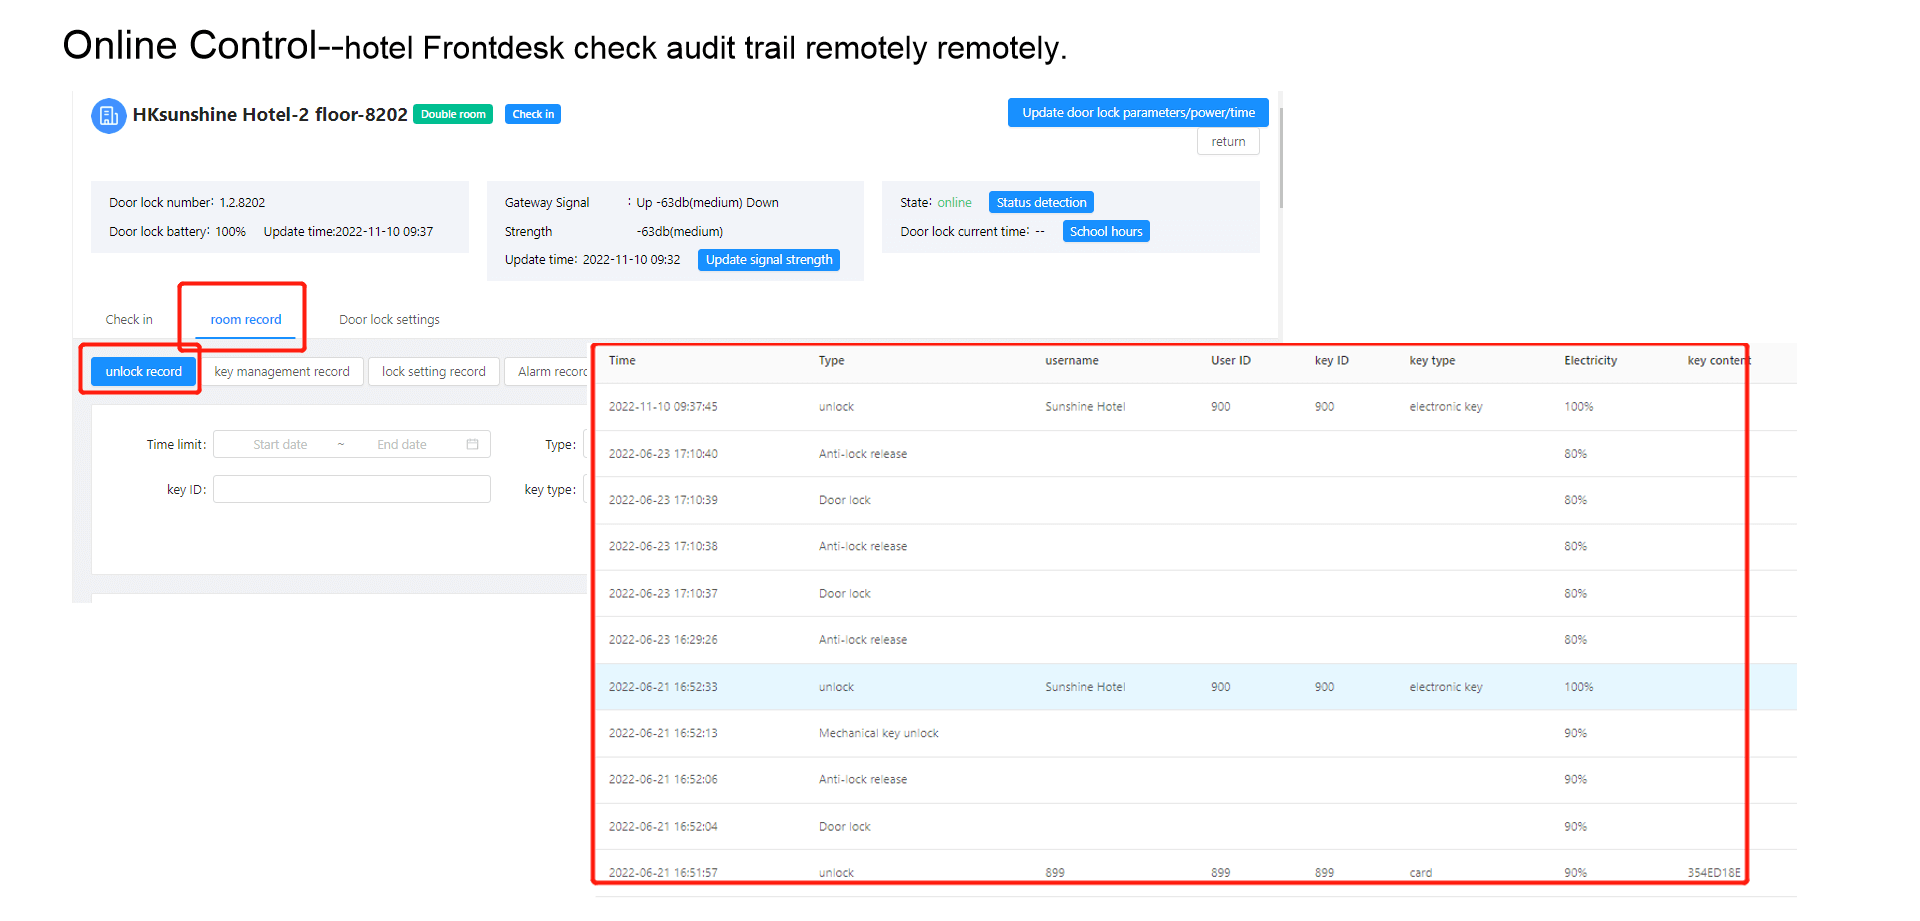Click the Double room tag
The width and height of the screenshot is (1920, 921).
[453, 115]
